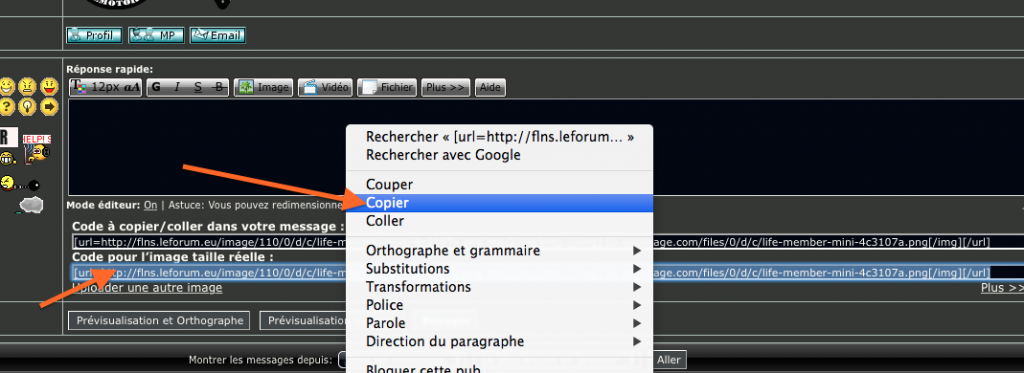Apply strikethrough B formatting
1024x373 pixels.
[x=219, y=87]
